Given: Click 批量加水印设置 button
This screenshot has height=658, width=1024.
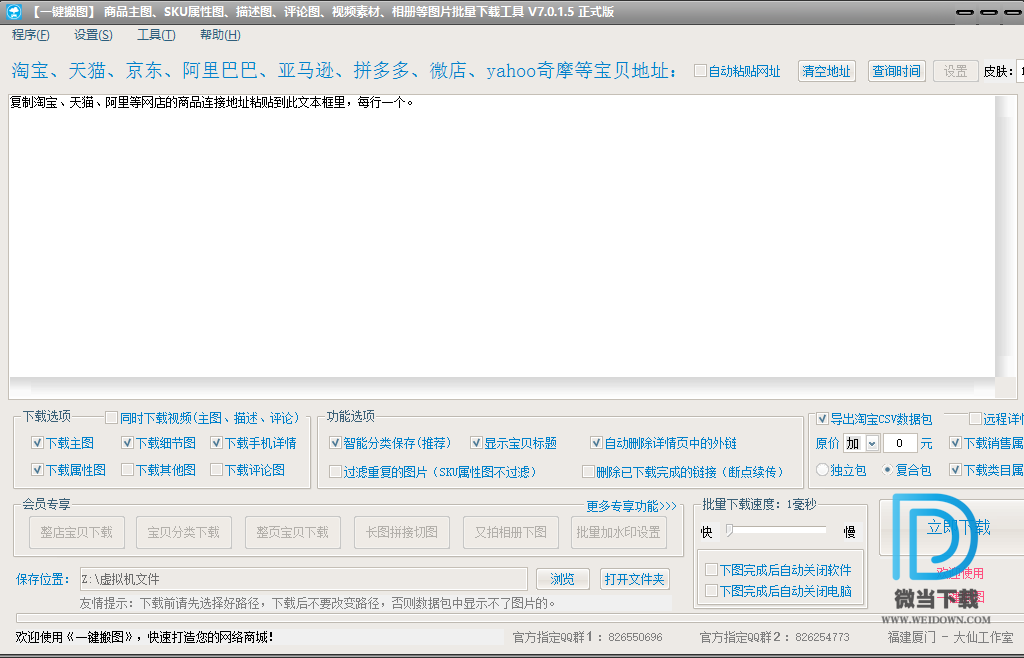Looking at the screenshot, I should tap(618, 533).
